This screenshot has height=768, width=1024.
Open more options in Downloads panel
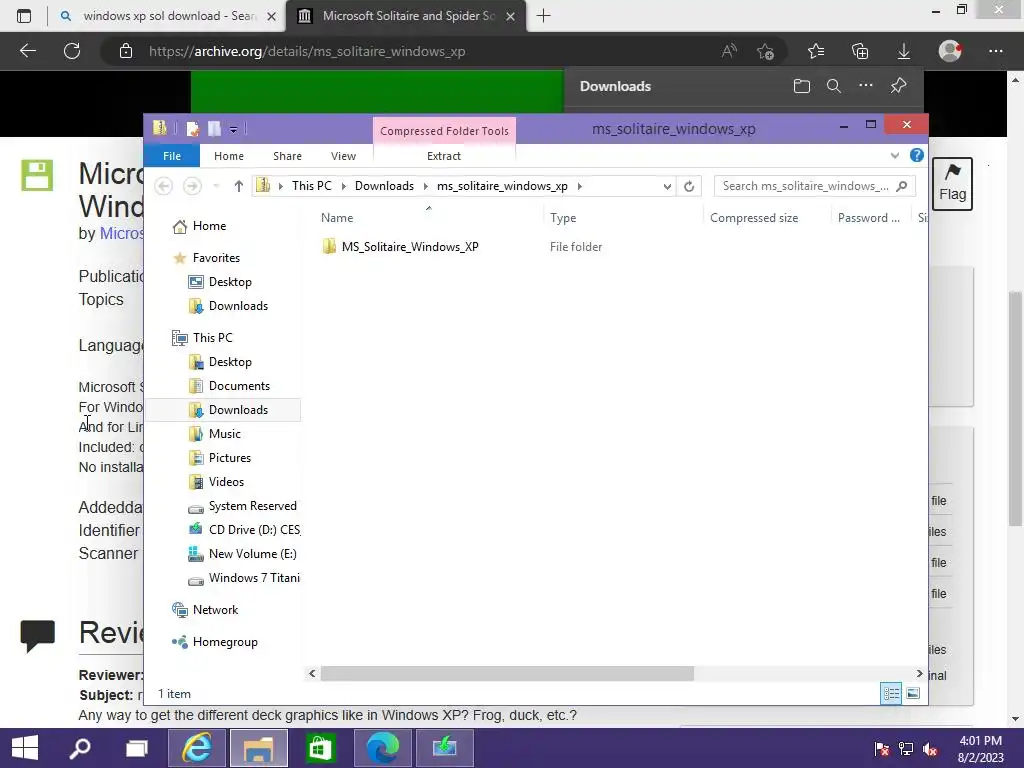pos(866,86)
